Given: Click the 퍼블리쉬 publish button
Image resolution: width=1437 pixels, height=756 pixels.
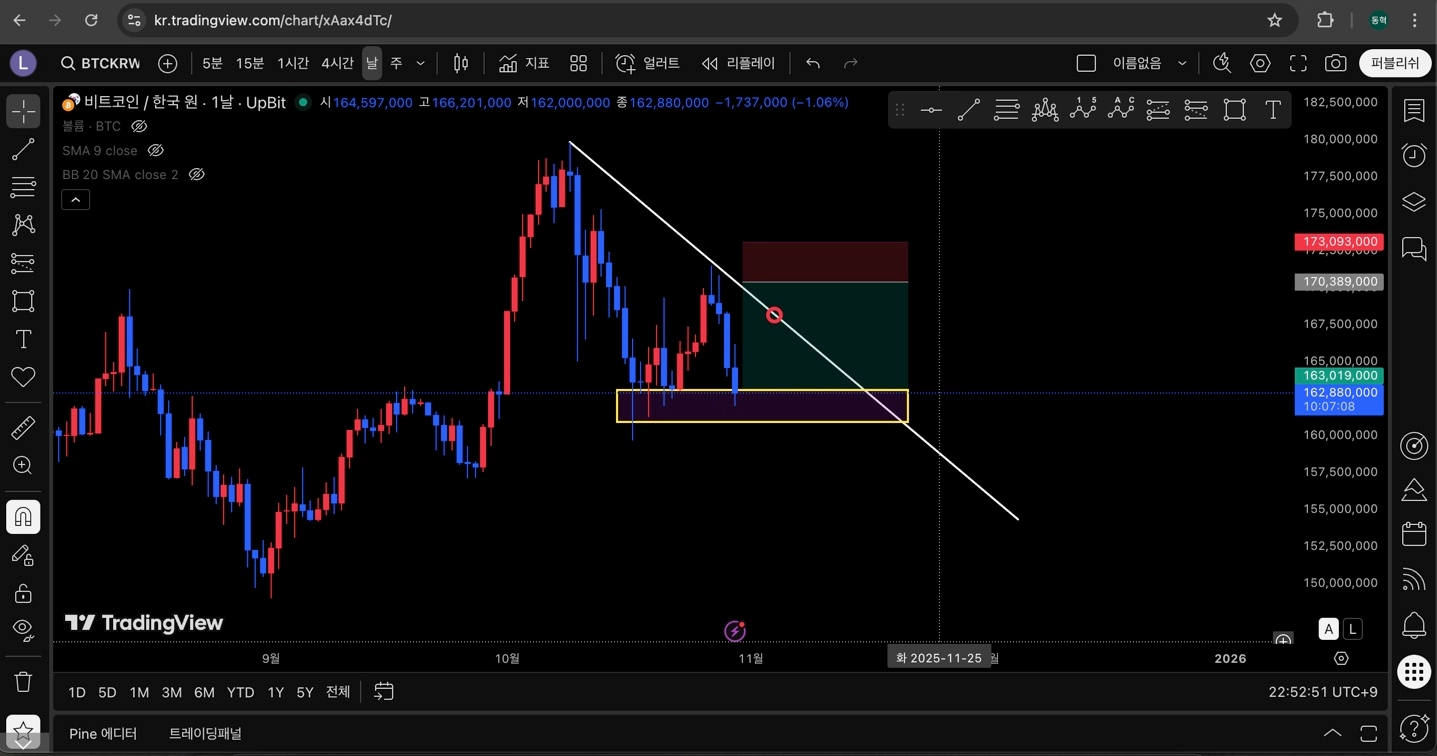Looking at the screenshot, I should [1395, 63].
